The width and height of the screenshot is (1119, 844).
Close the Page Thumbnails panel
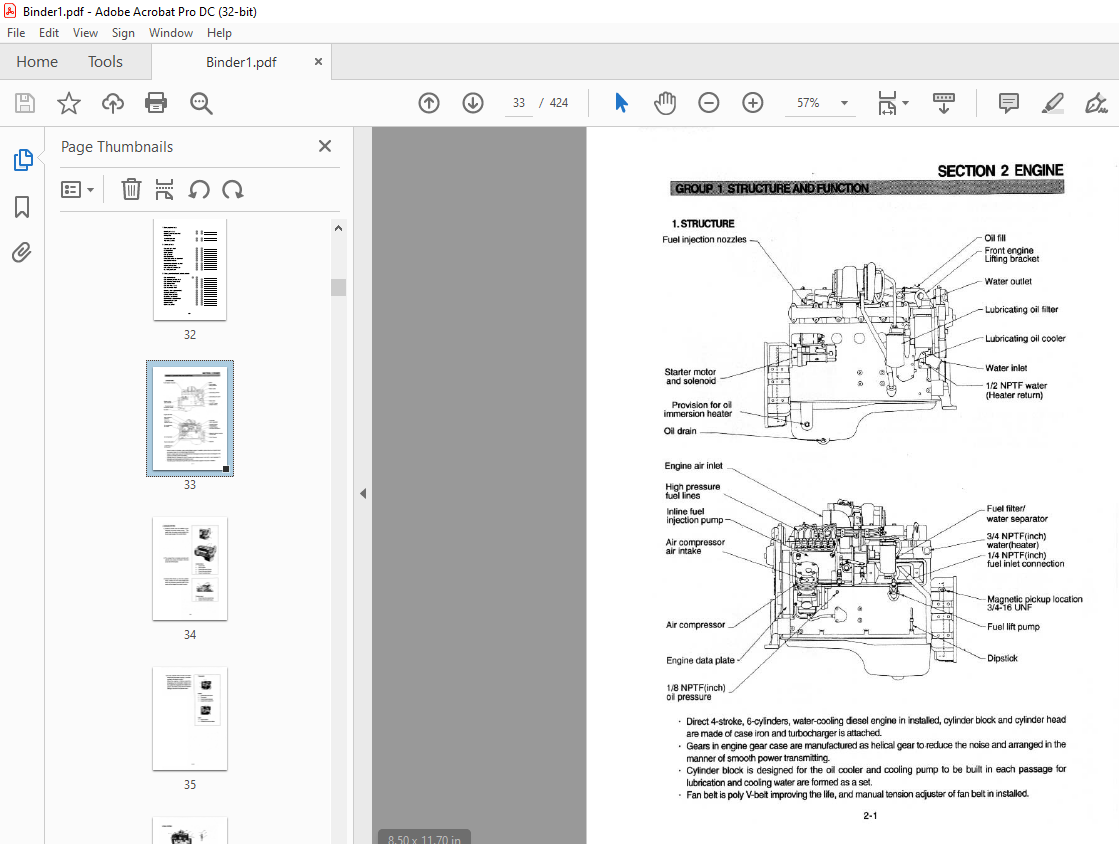[x=325, y=146]
